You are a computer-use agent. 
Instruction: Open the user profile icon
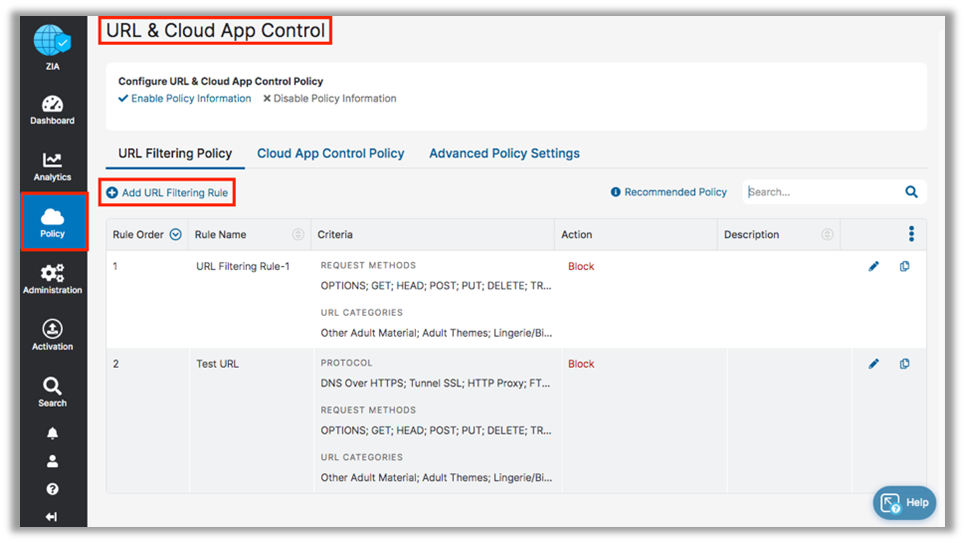[52, 461]
